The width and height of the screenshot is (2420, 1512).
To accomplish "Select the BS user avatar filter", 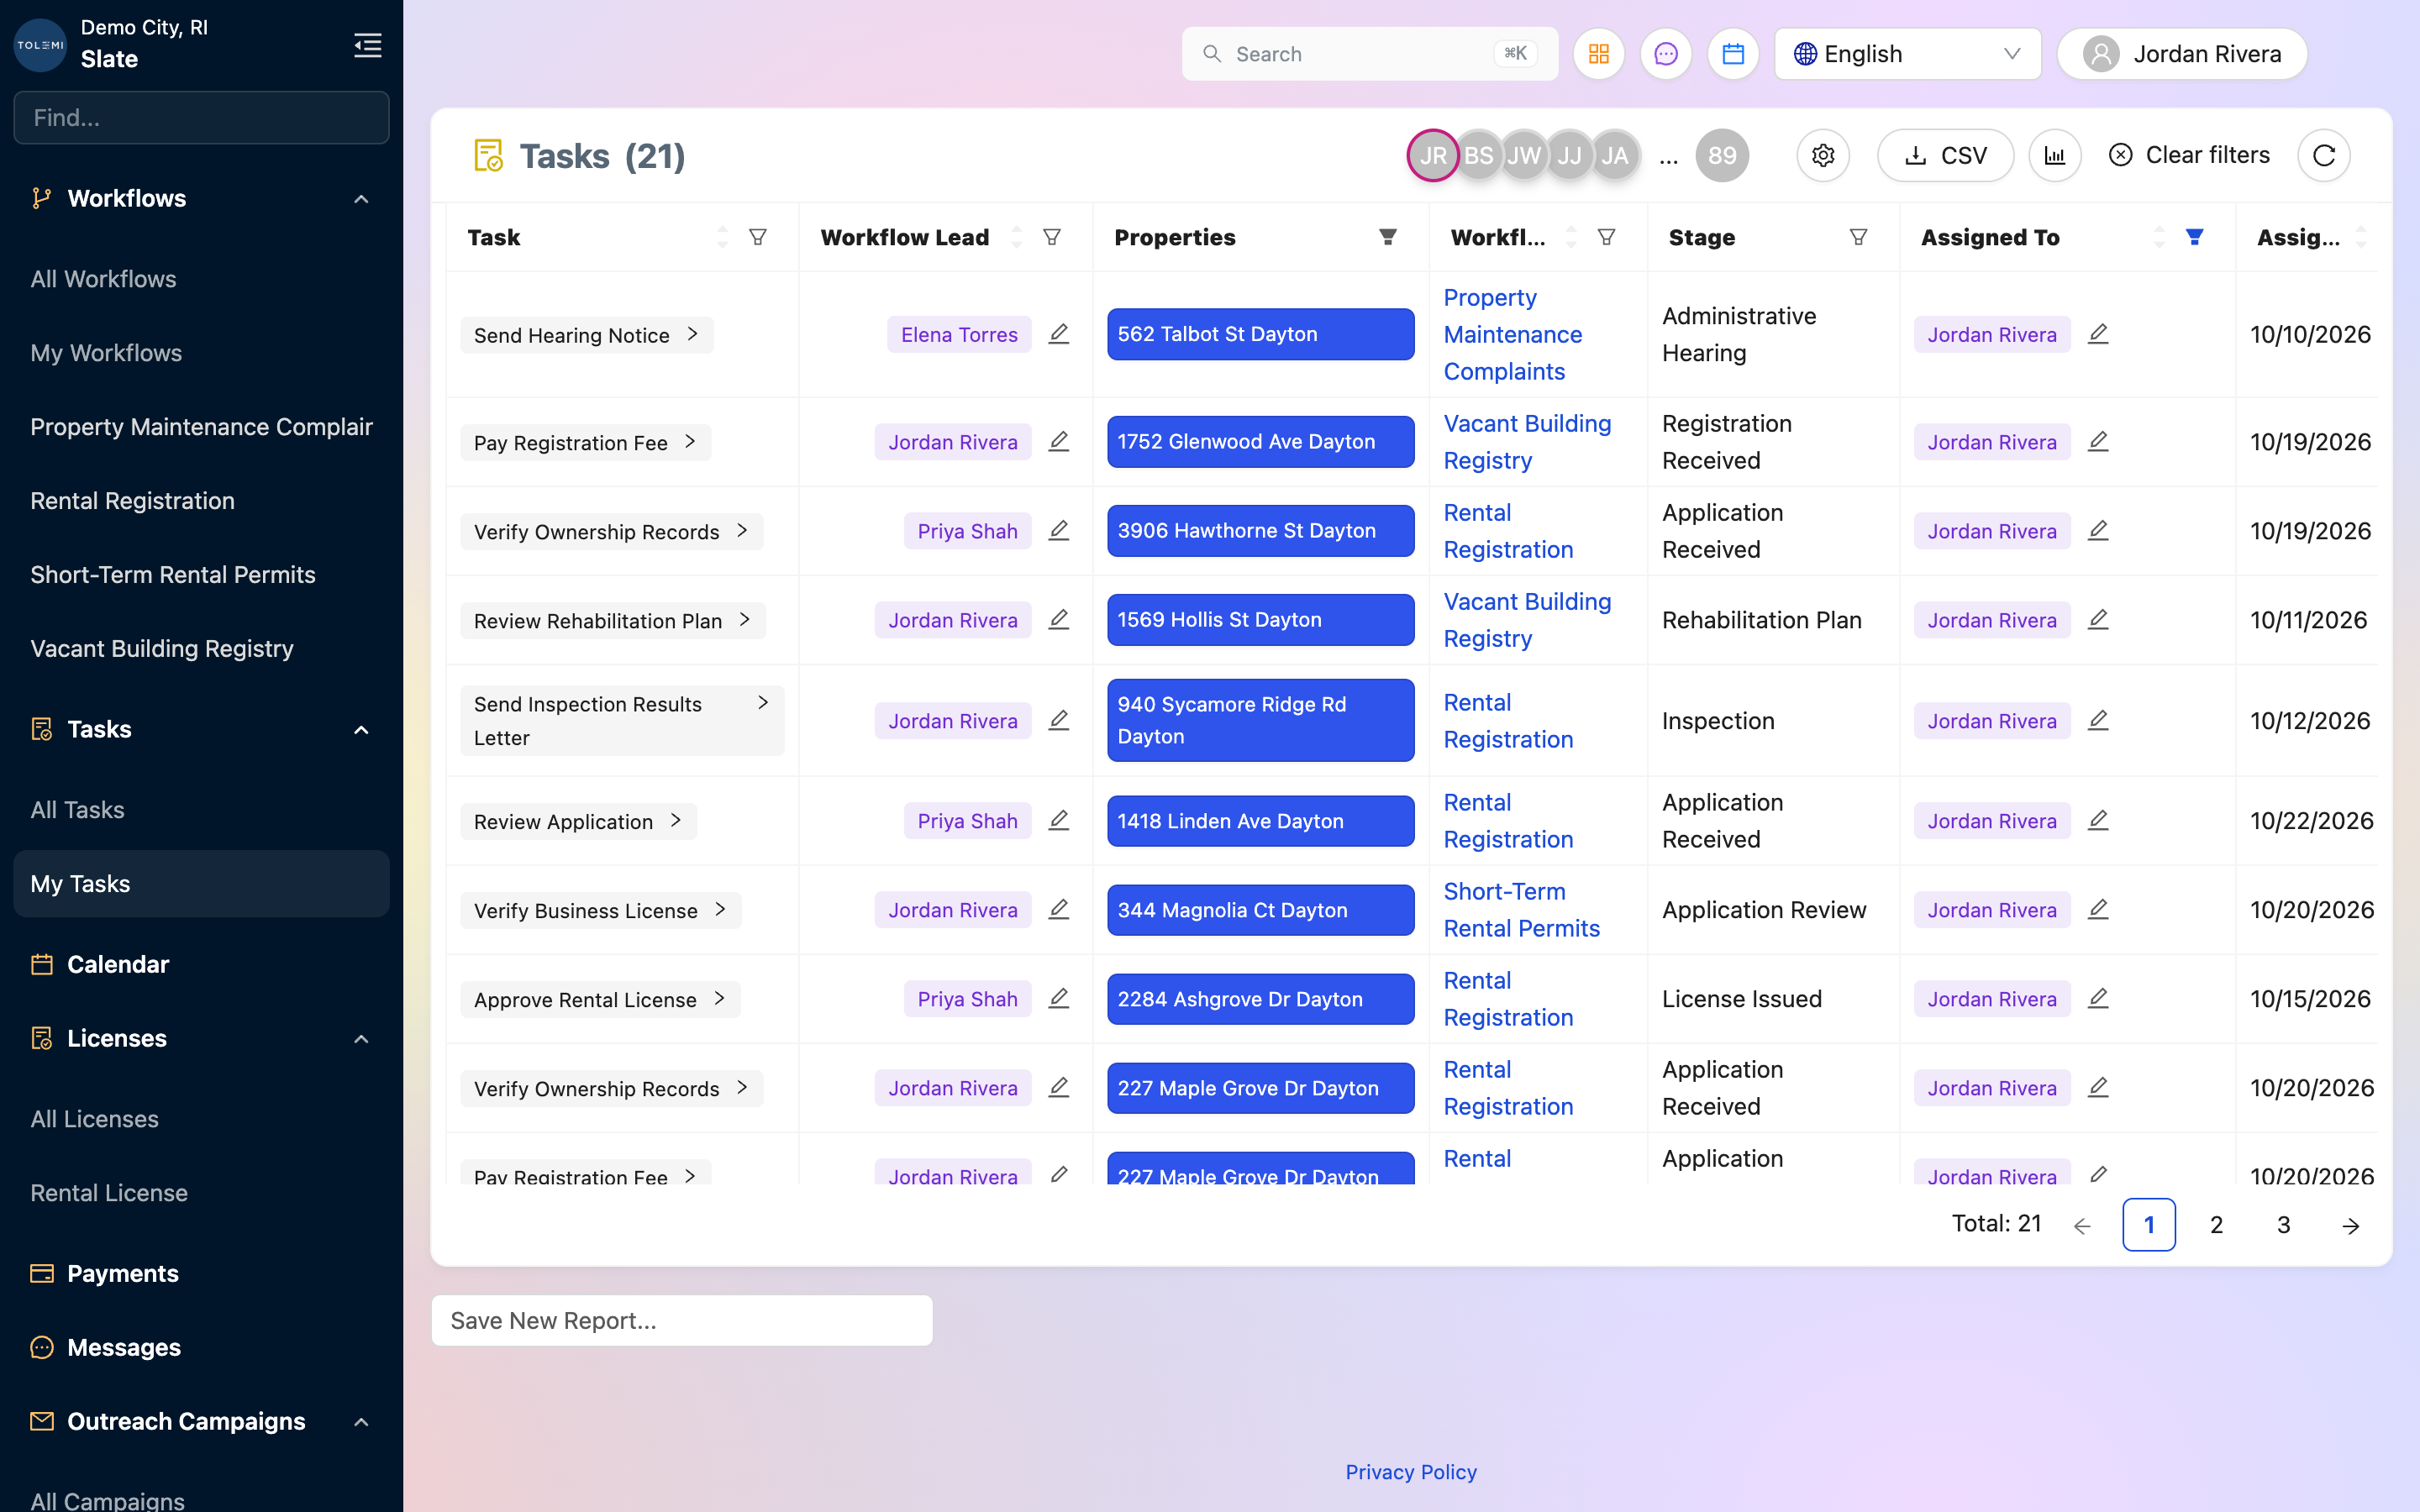I will click(x=1478, y=156).
